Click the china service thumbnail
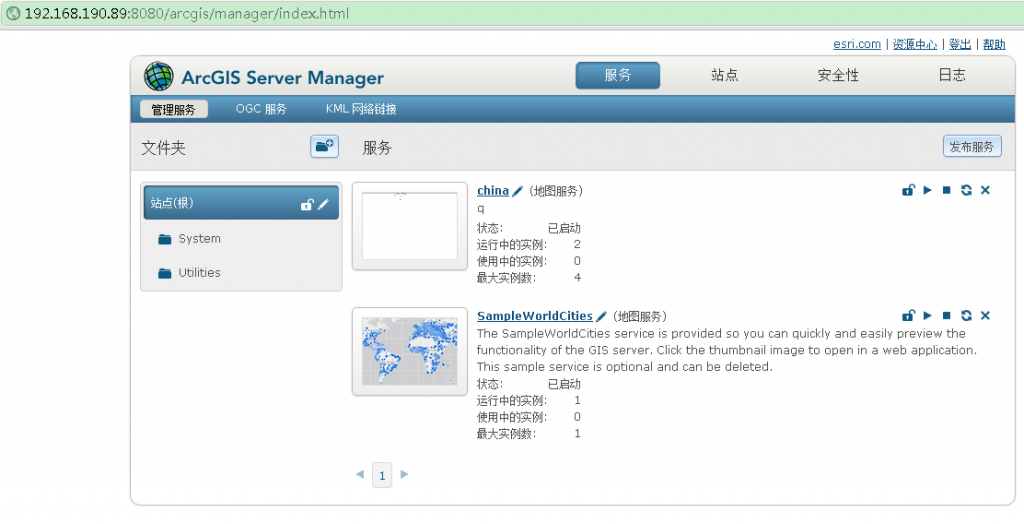The height and width of the screenshot is (524, 1024). [410, 226]
